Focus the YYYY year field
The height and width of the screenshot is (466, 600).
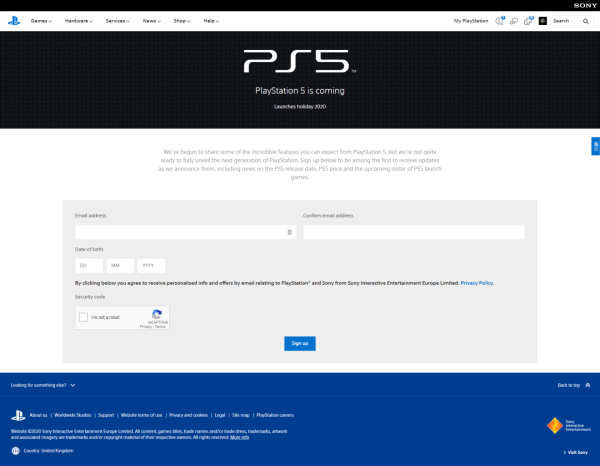[152, 266]
